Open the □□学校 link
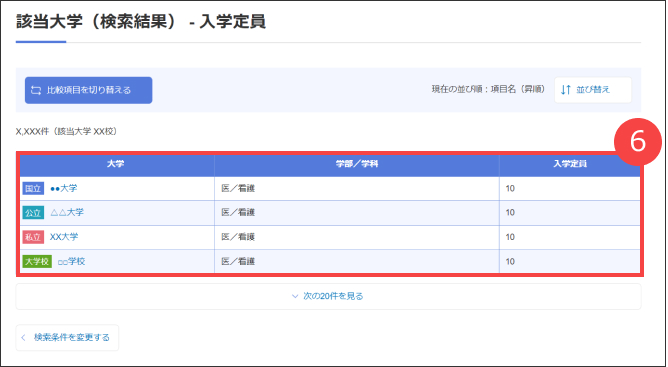 point(71,261)
